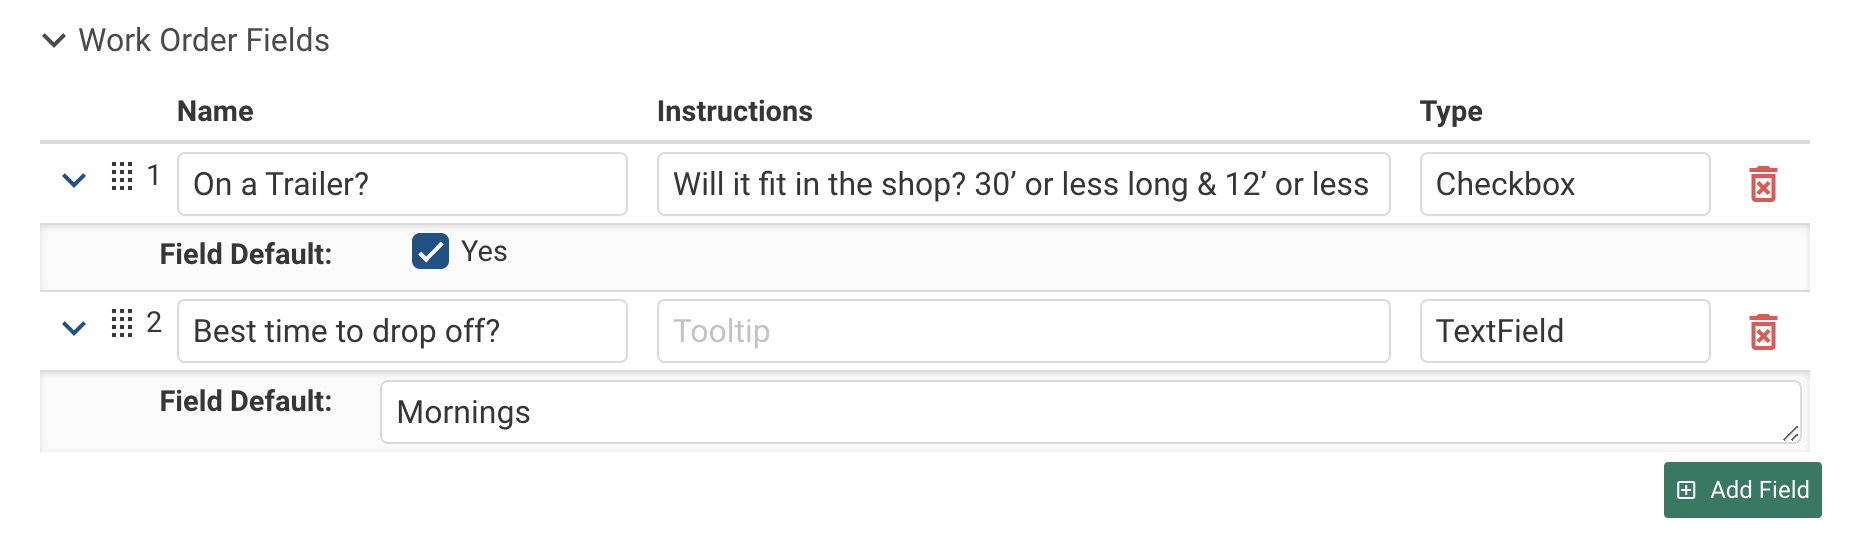This screenshot has height=546, width=1874.
Task: Click the drag handle for field 2
Action: click(122, 323)
